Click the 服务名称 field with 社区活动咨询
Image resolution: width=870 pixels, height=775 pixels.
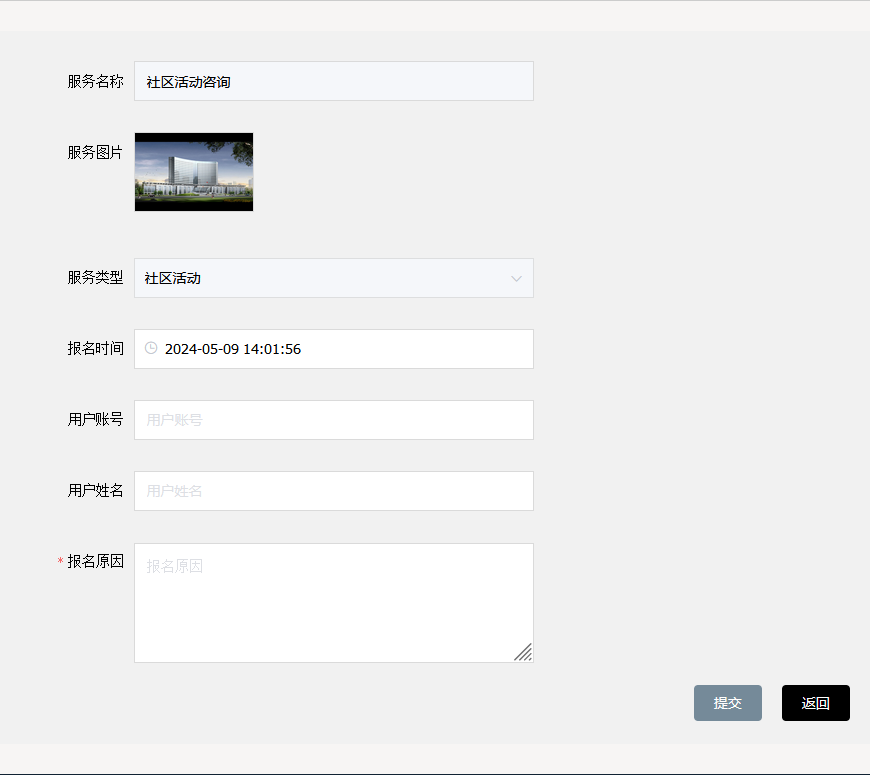pos(333,81)
